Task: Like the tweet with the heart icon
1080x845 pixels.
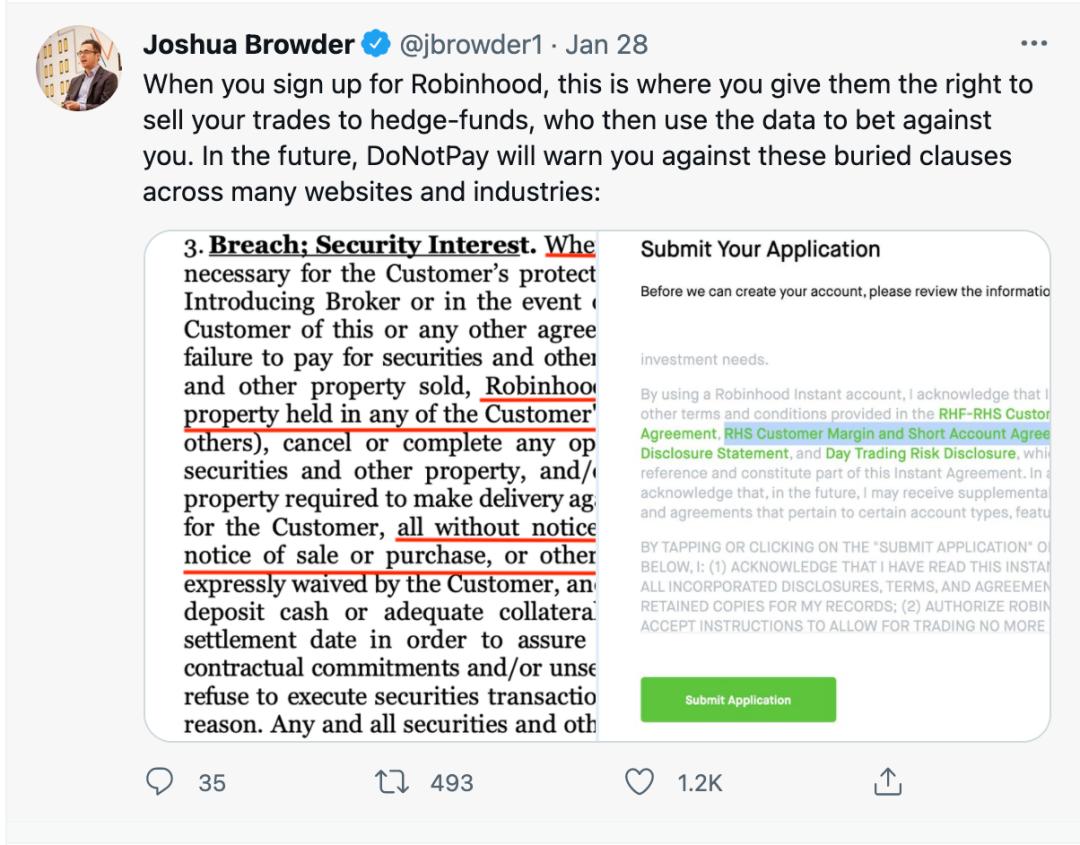Action: click(x=639, y=782)
